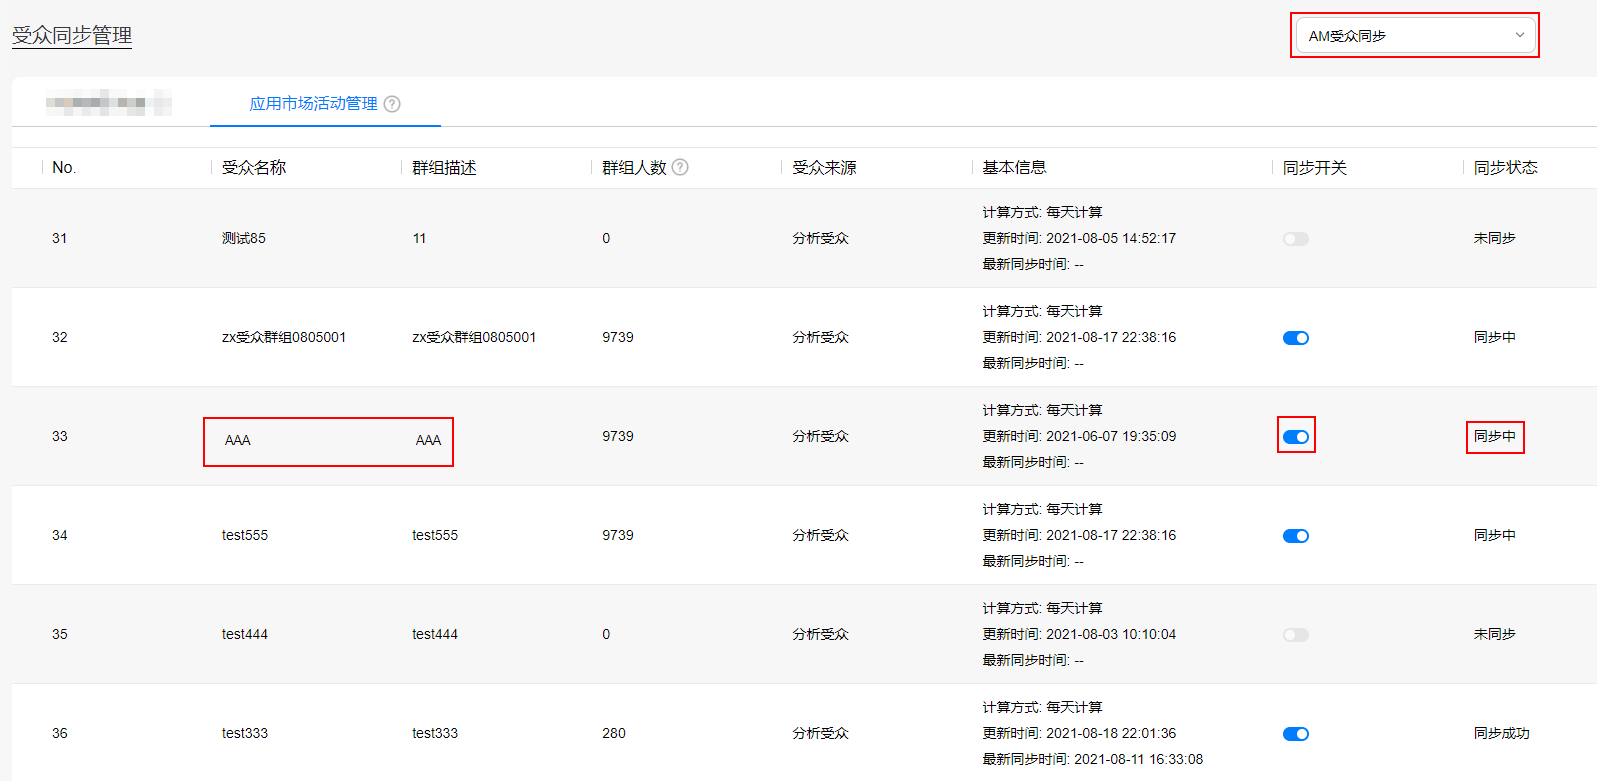Click 受众名称 column header
The image size is (1597, 781).
pyautogui.click(x=254, y=167)
